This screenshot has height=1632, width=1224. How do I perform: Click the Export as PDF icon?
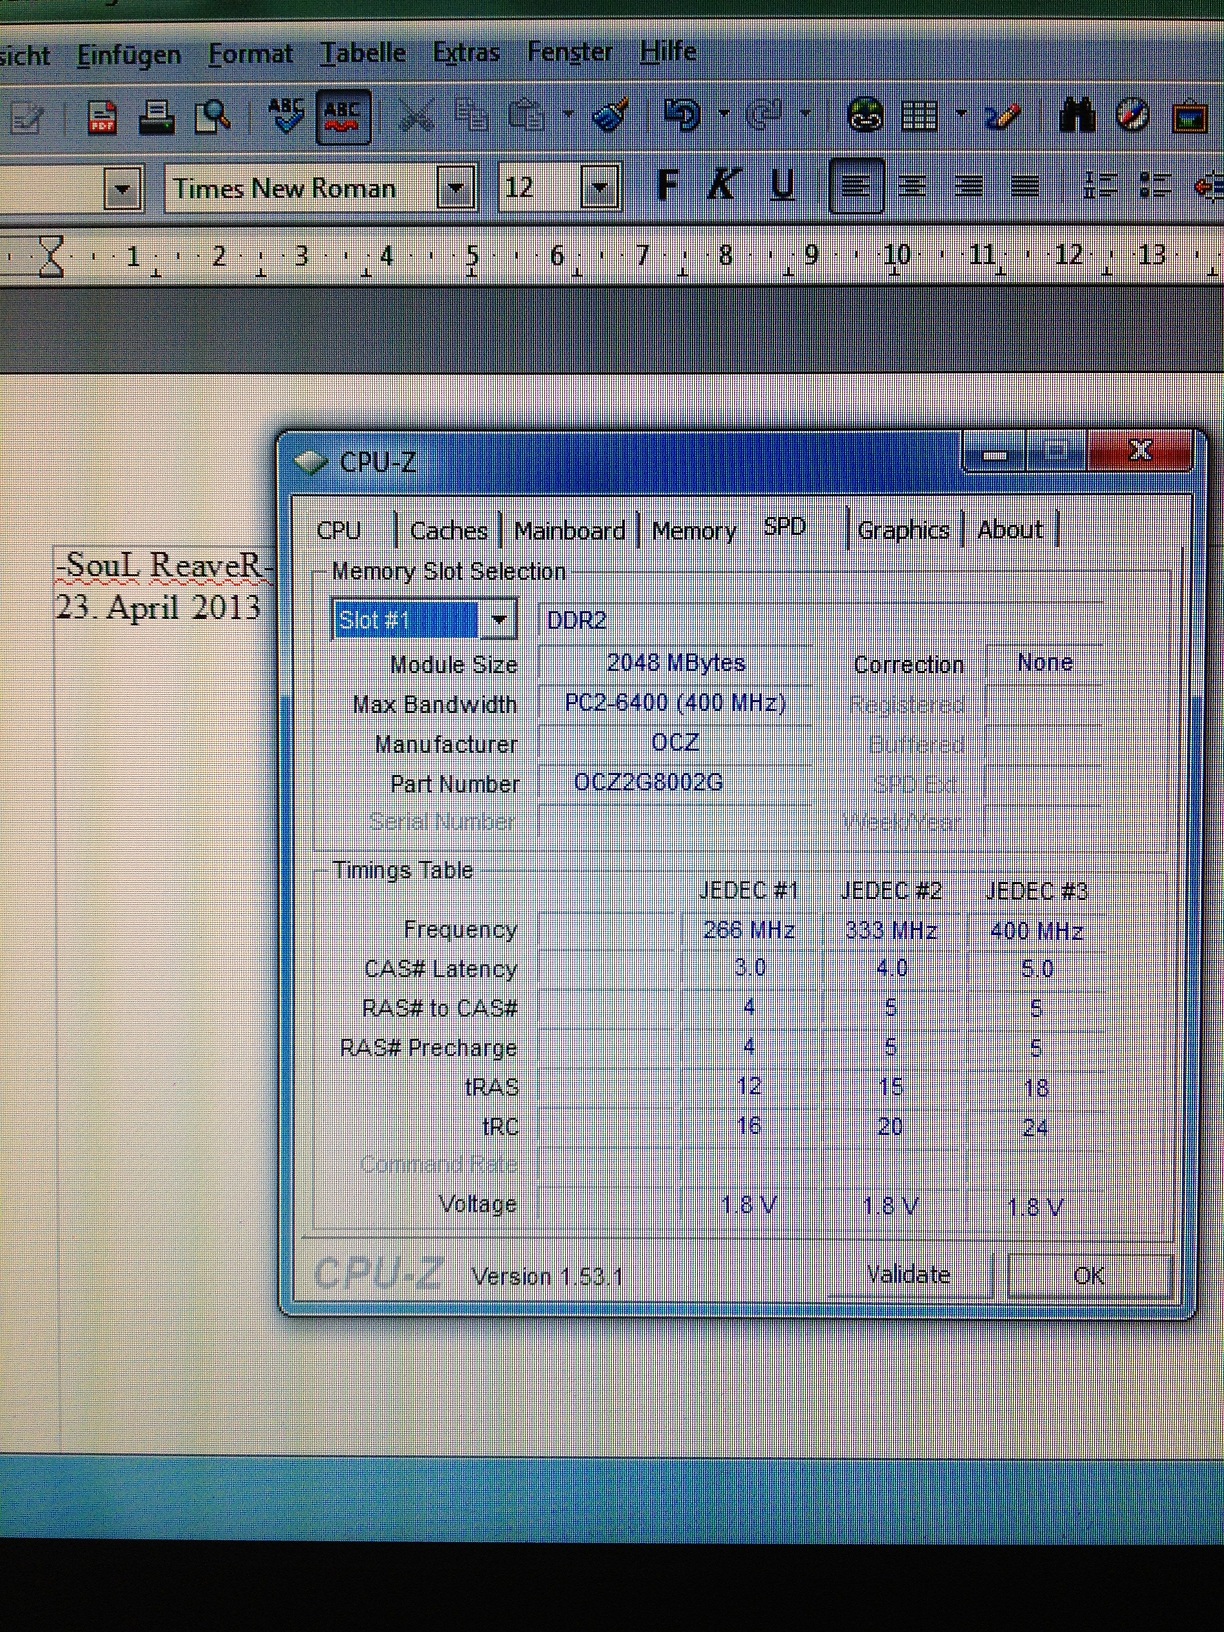101,118
